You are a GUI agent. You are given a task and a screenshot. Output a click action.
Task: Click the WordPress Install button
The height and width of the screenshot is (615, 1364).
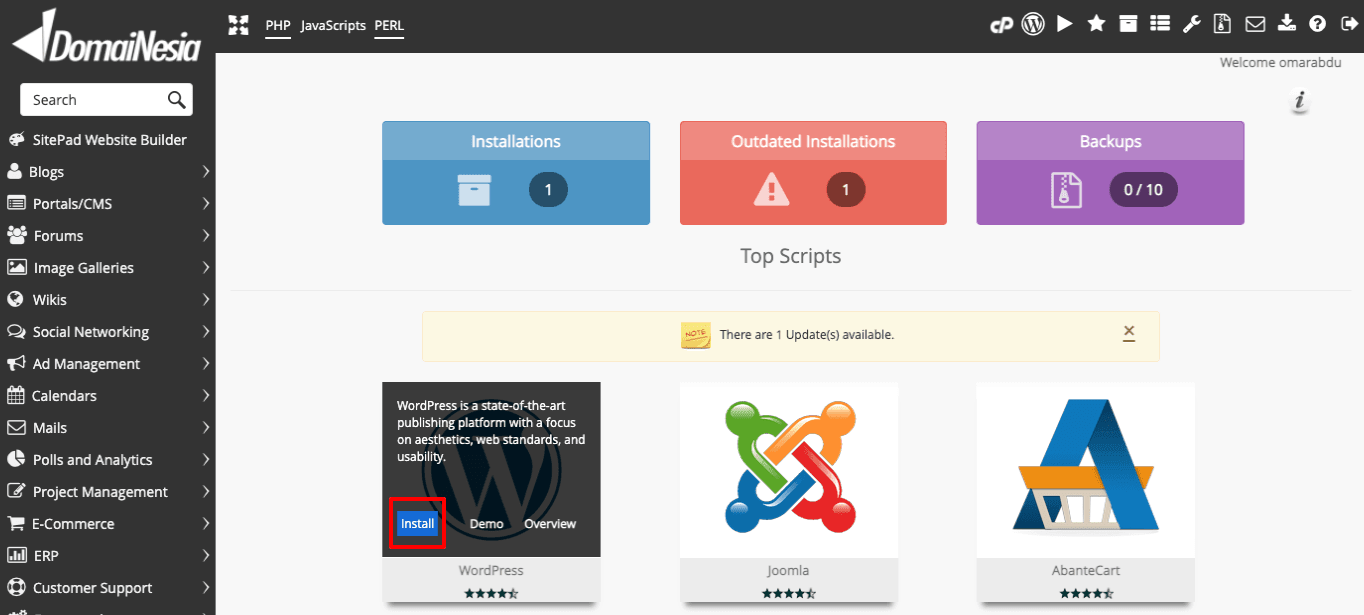tap(417, 524)
